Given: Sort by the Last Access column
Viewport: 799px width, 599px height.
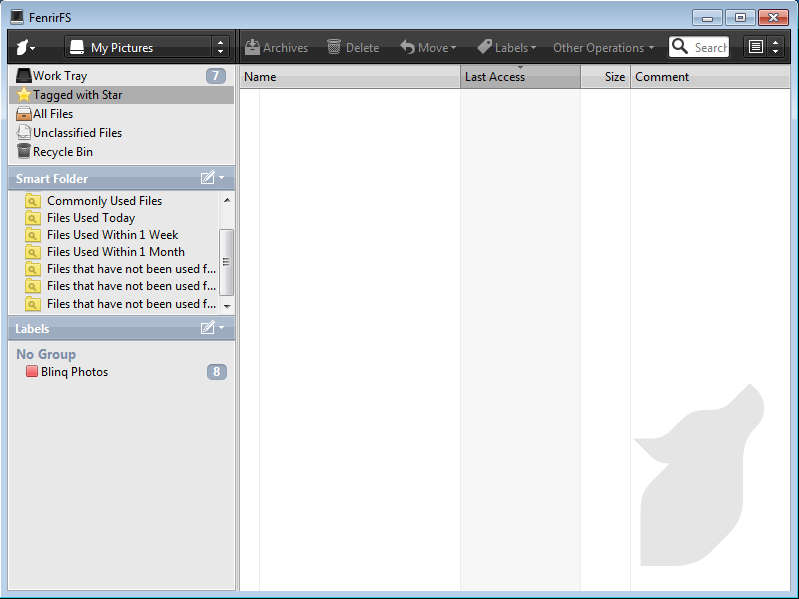Looking at the screenshot, I should 520,77.
